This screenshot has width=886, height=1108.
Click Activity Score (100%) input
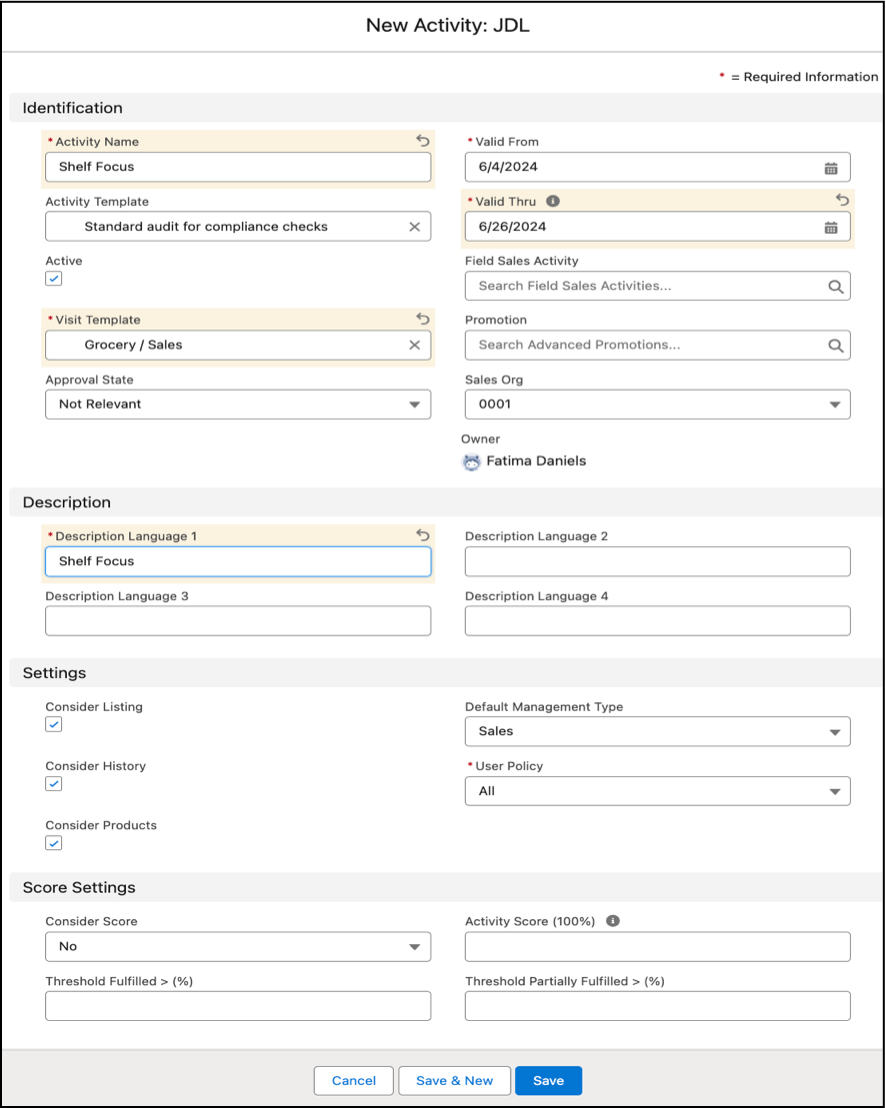658,946
